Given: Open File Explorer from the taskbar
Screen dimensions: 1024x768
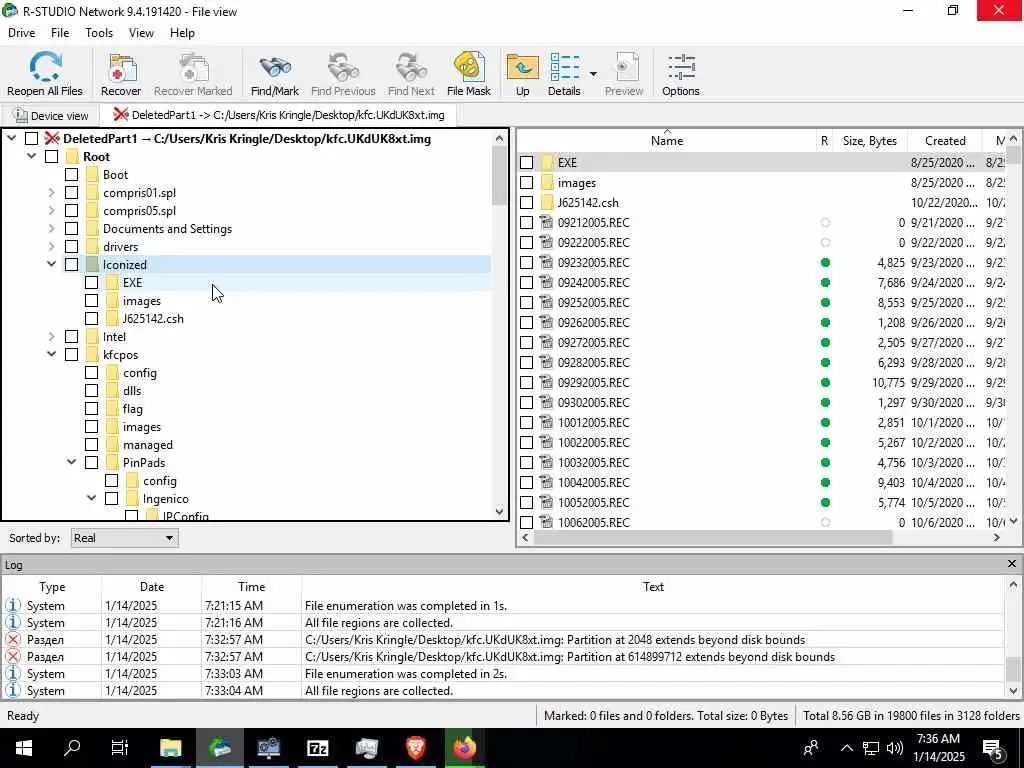Looking at the screenshot, I should coord(170,748).
